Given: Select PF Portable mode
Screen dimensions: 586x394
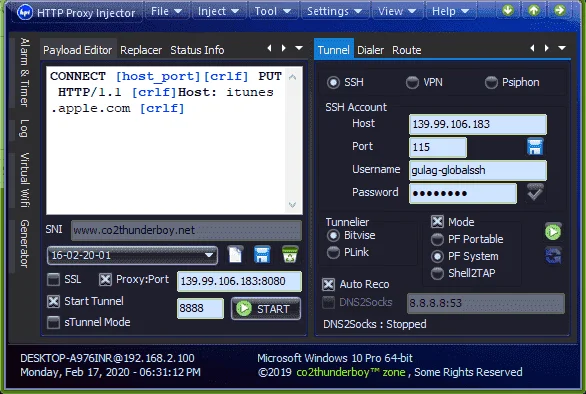Looking at the screenshot, I should (467, 239).
